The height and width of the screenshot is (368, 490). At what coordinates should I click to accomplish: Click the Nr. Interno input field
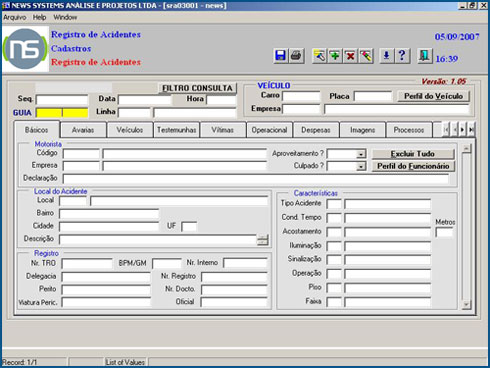(x=245, y=263)
